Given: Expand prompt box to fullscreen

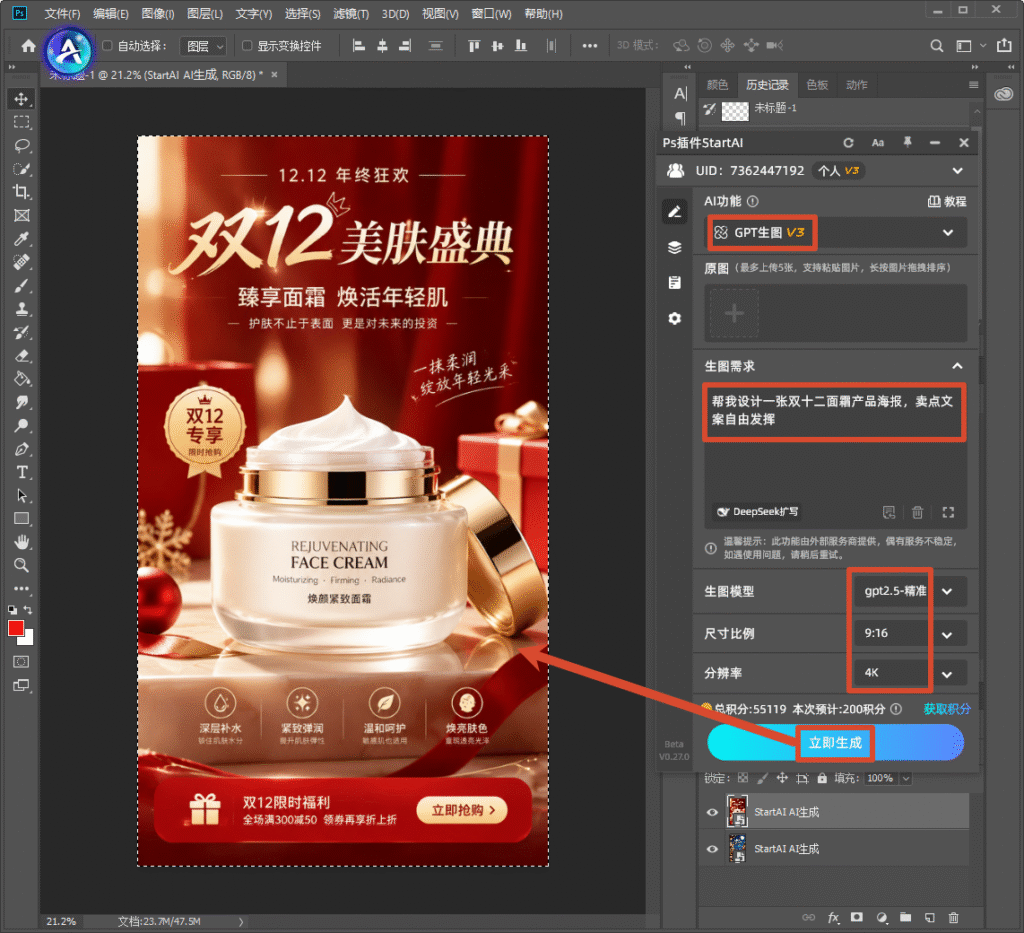Looking at the screenshot, I should [948, 512].
